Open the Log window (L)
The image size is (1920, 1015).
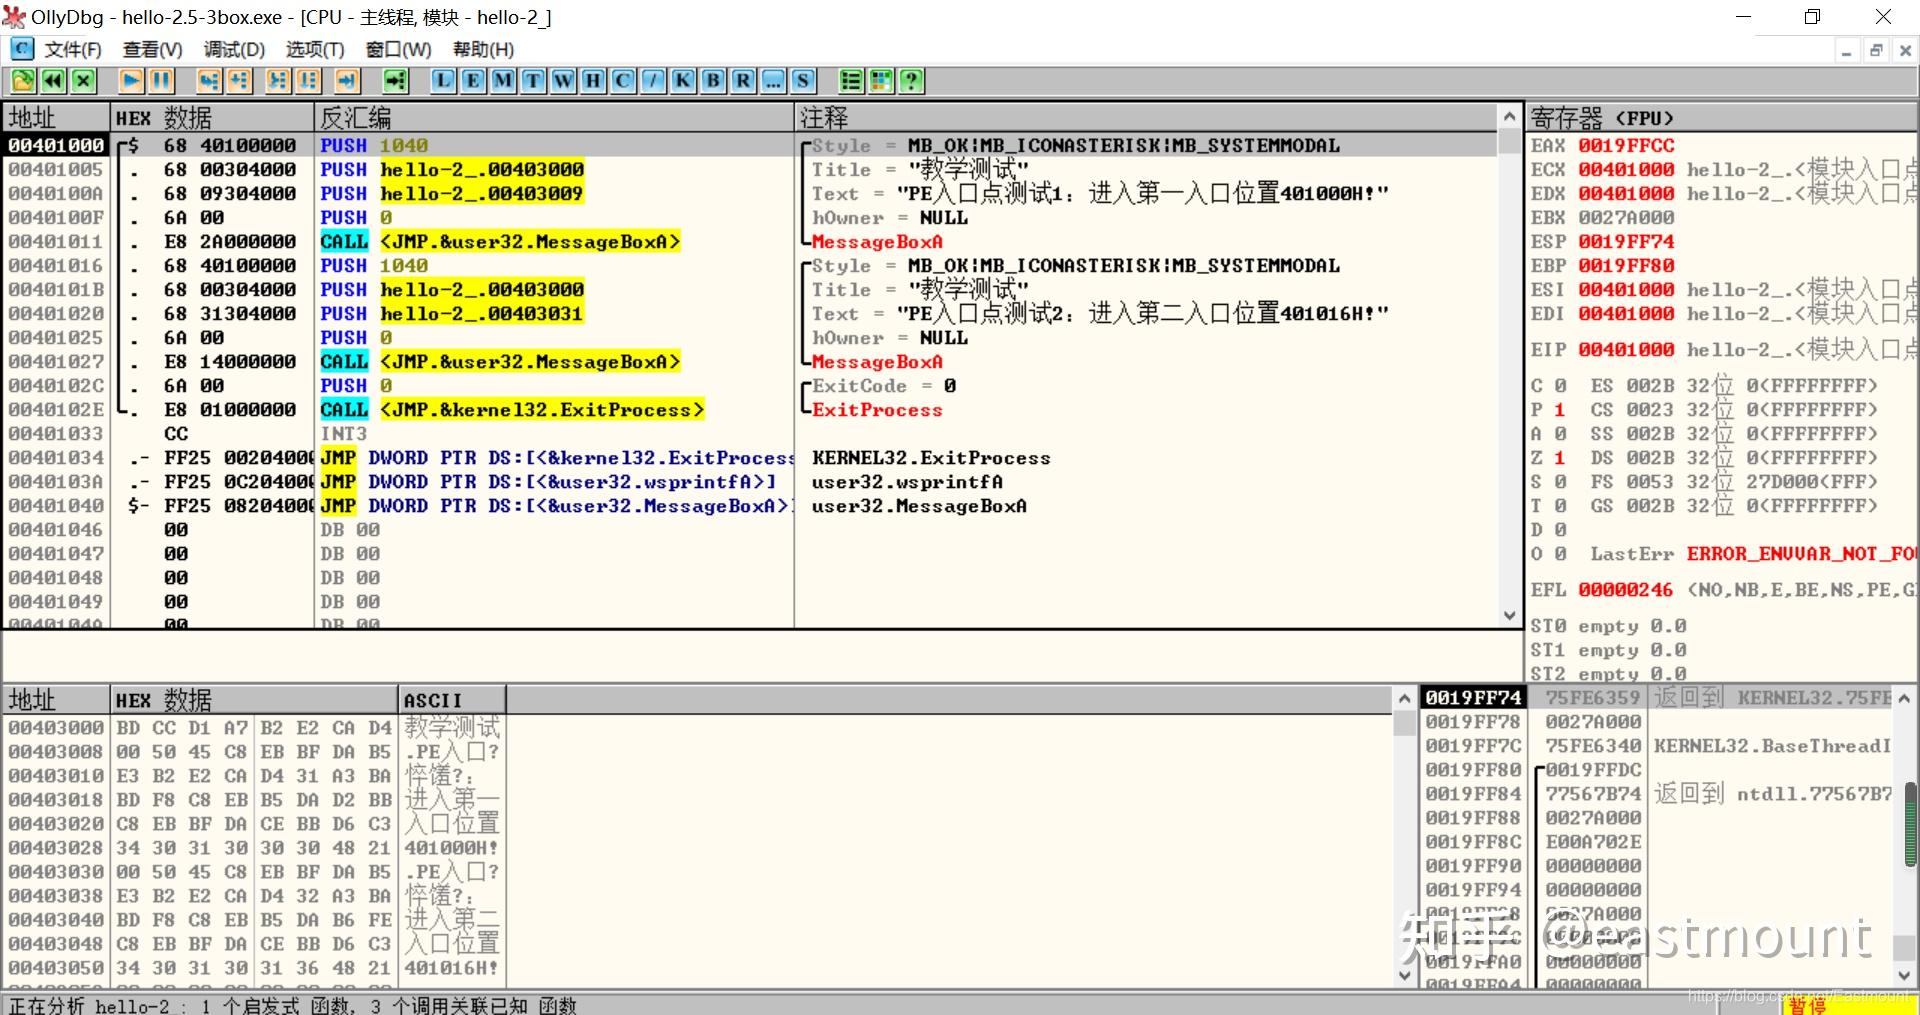click(x=443, y=81)
